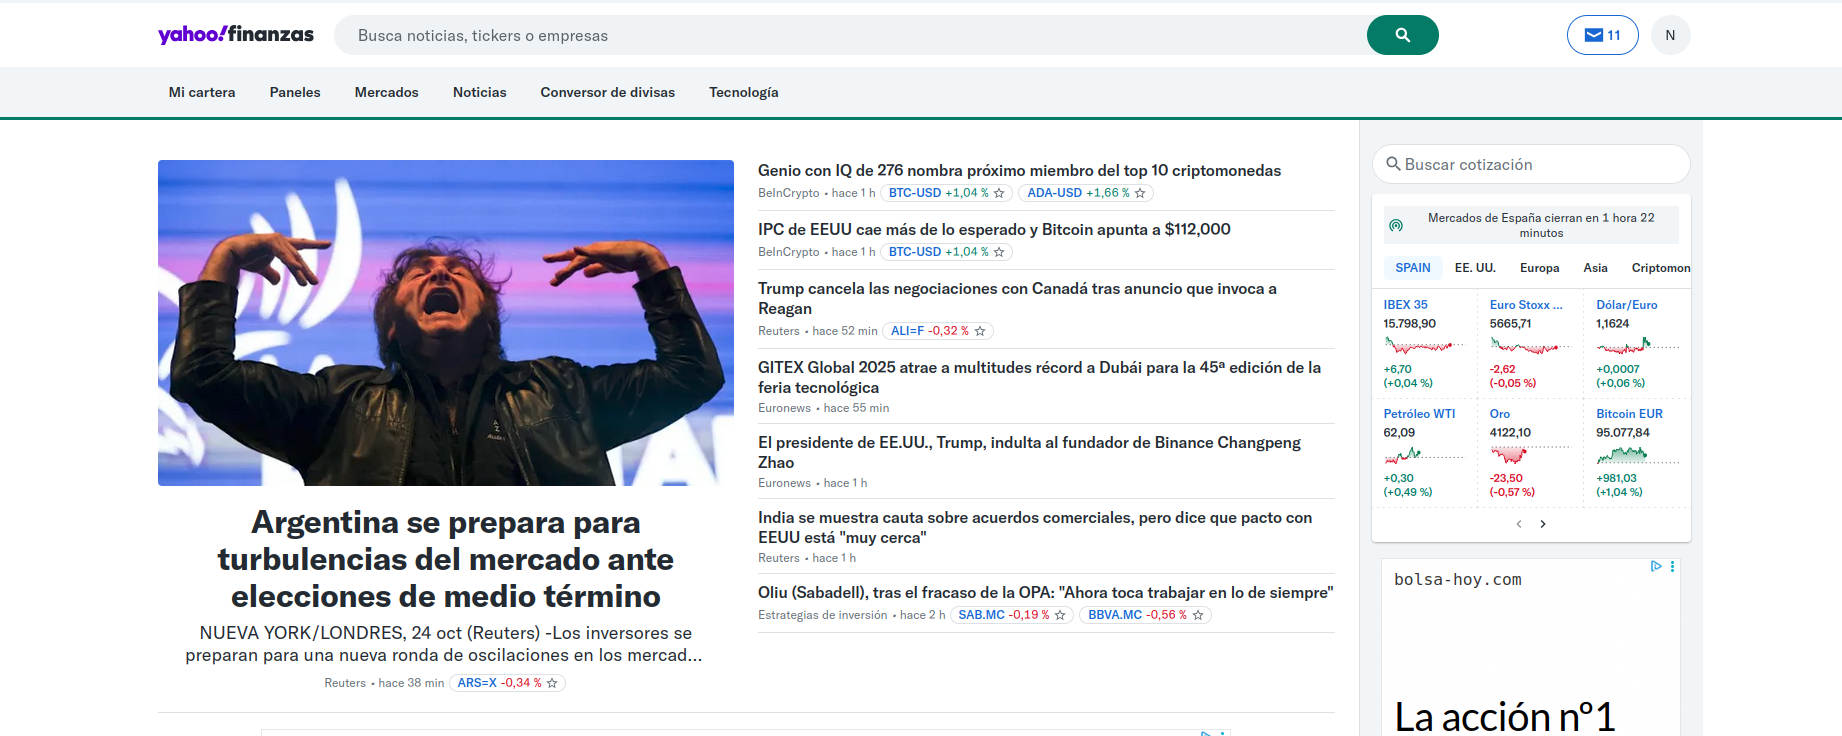This screenshot has height=736, width=1842.
Task: Open the Dólar/Euro quote
Action: (1627, 305)
